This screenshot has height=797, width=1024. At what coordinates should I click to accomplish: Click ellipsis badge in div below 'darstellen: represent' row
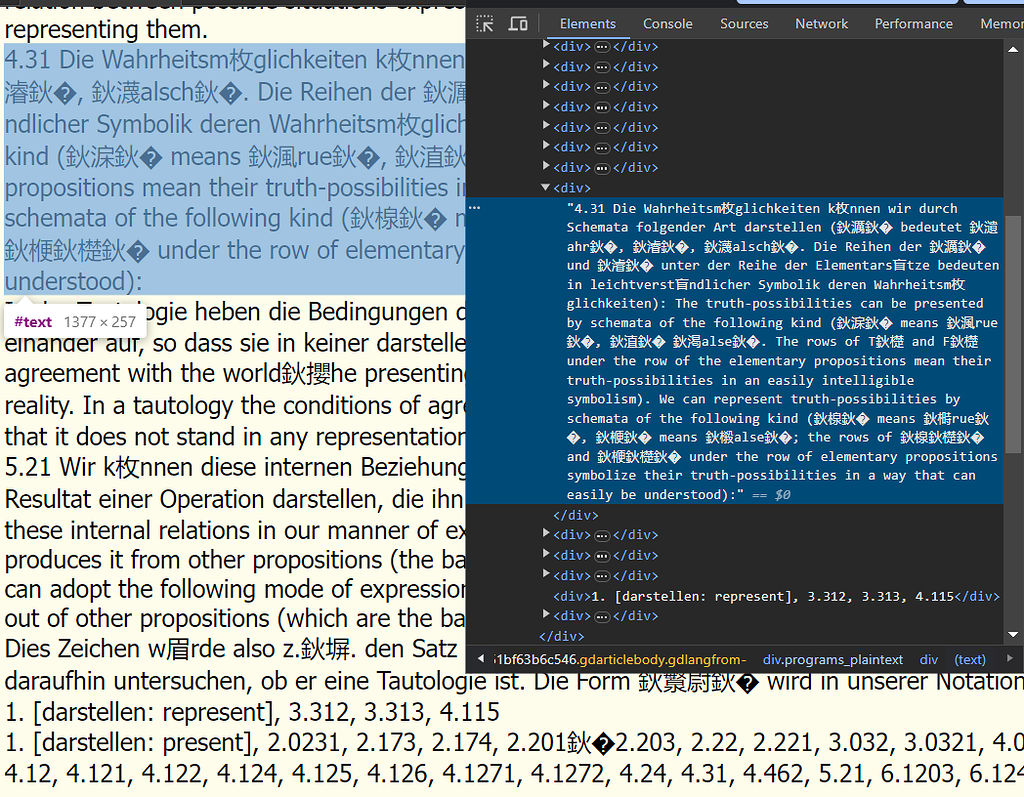[602, 616]
